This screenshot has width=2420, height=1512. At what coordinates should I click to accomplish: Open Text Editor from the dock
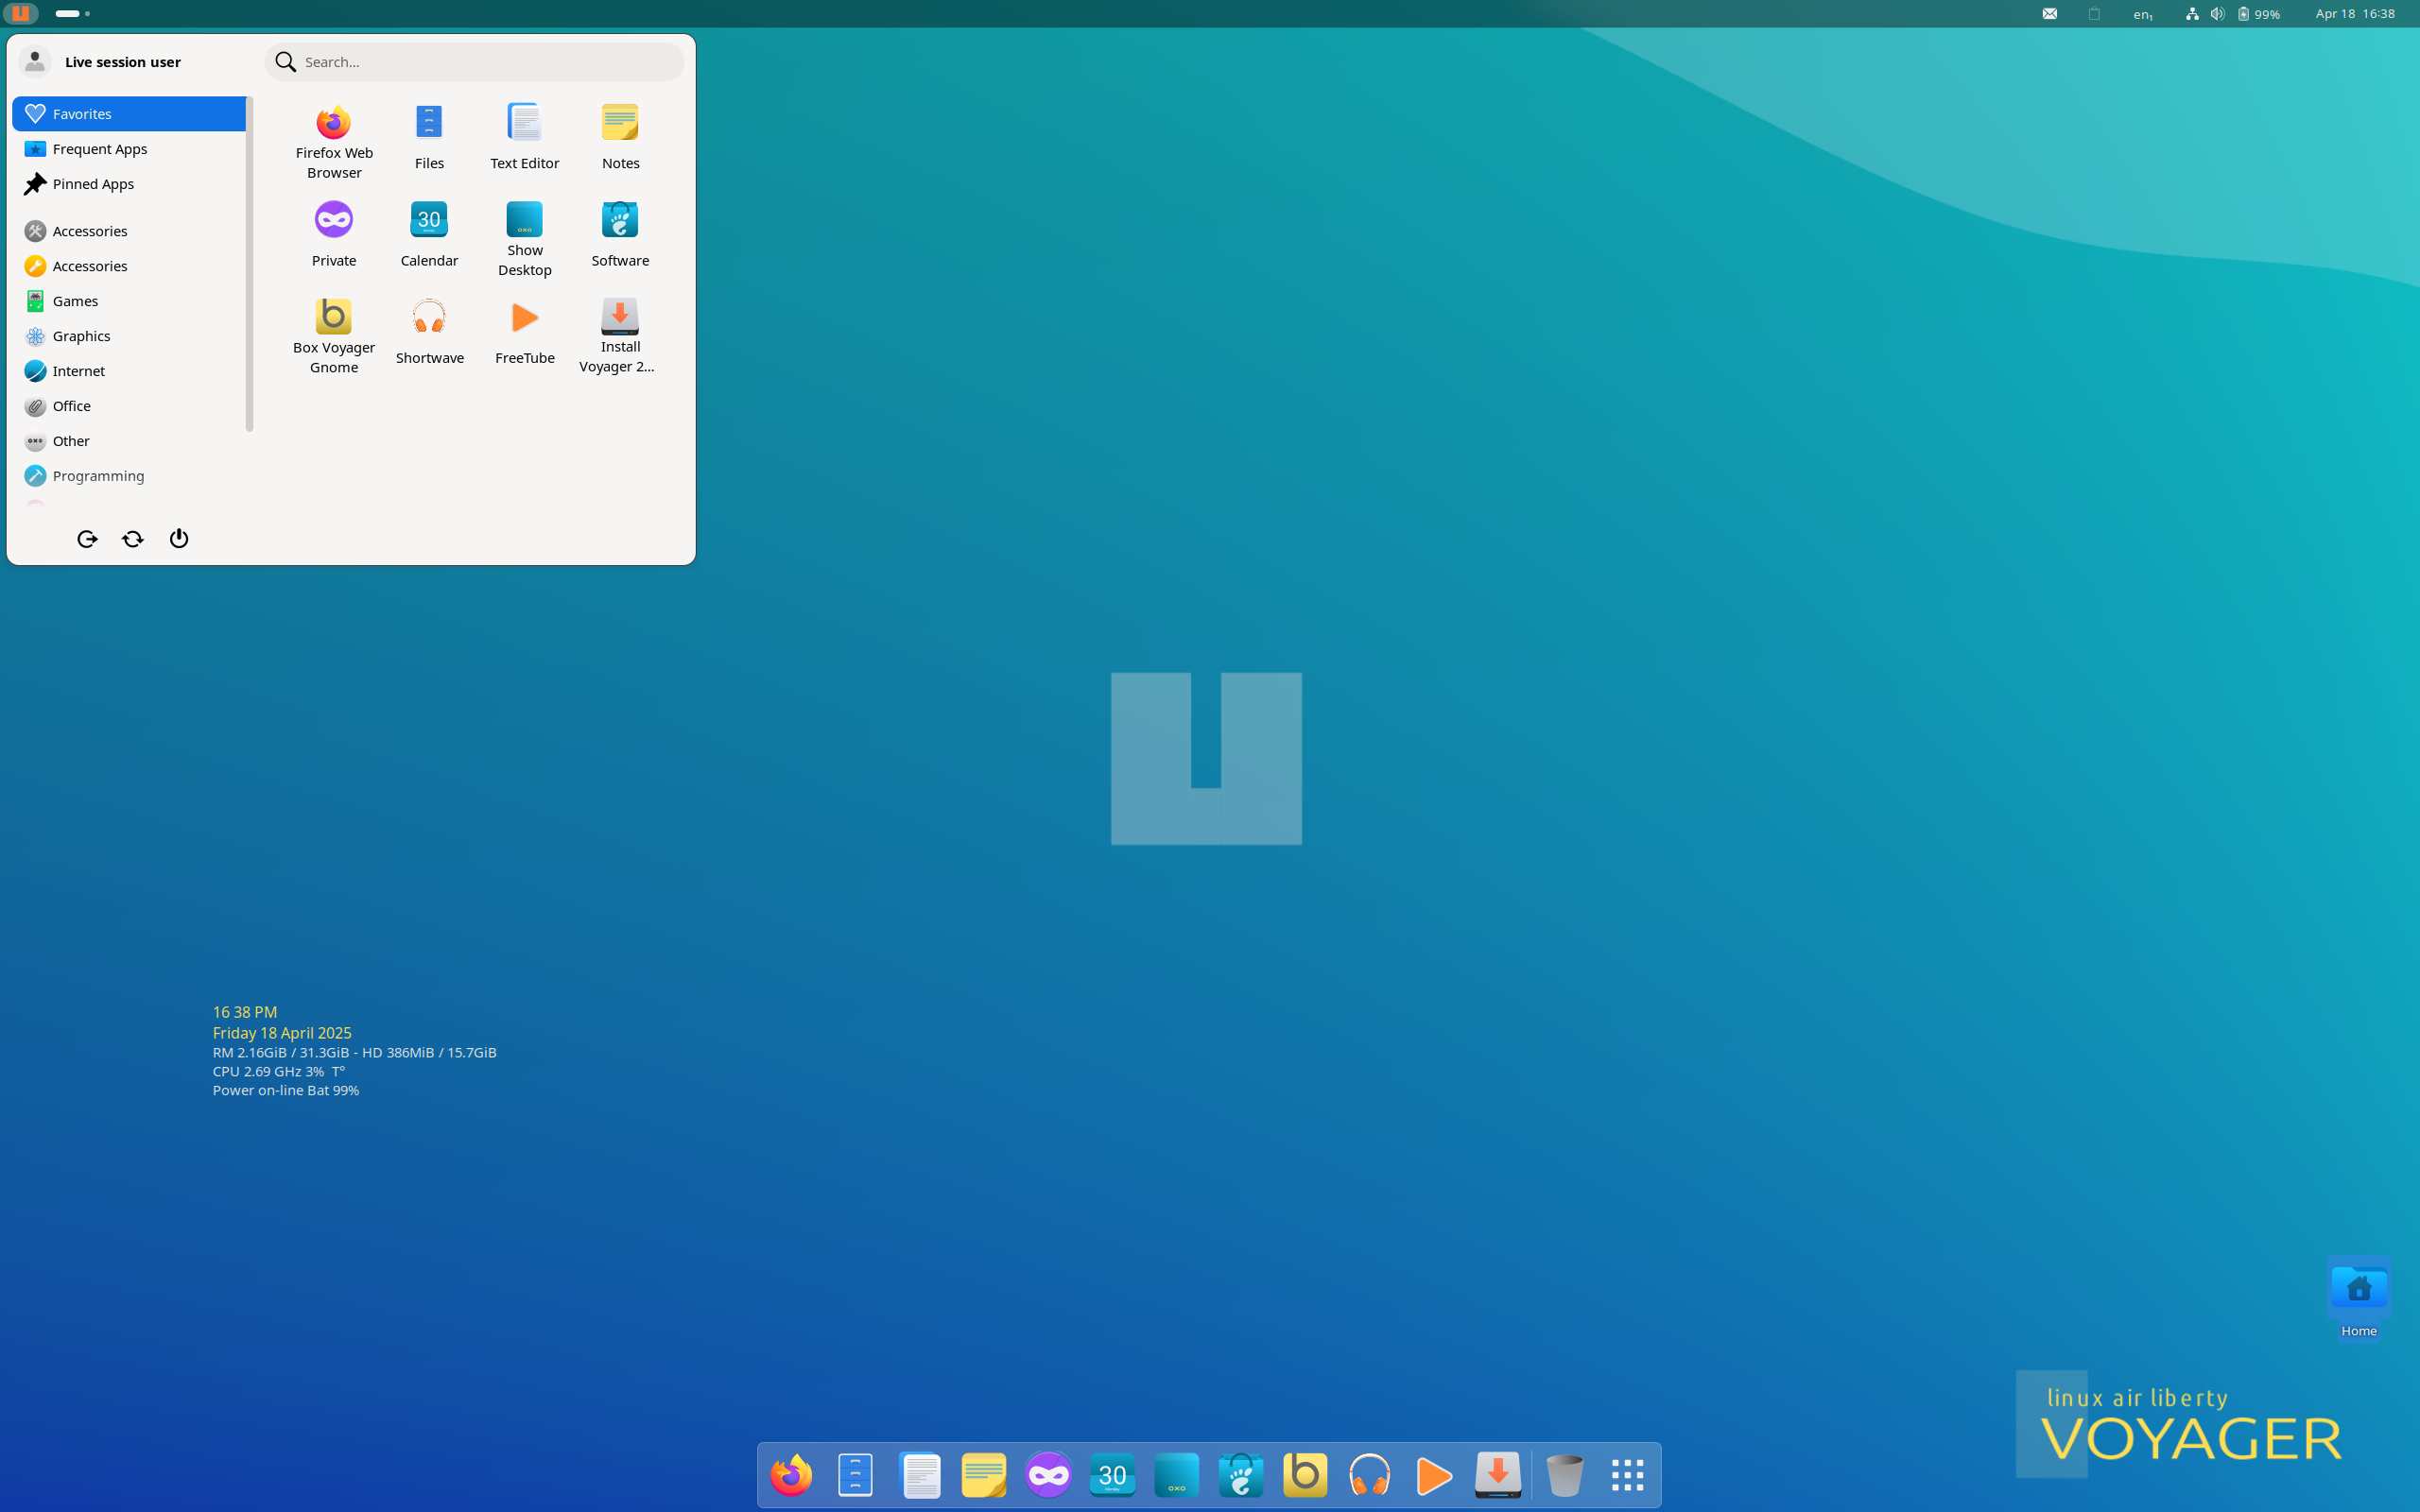(920, 1475)
